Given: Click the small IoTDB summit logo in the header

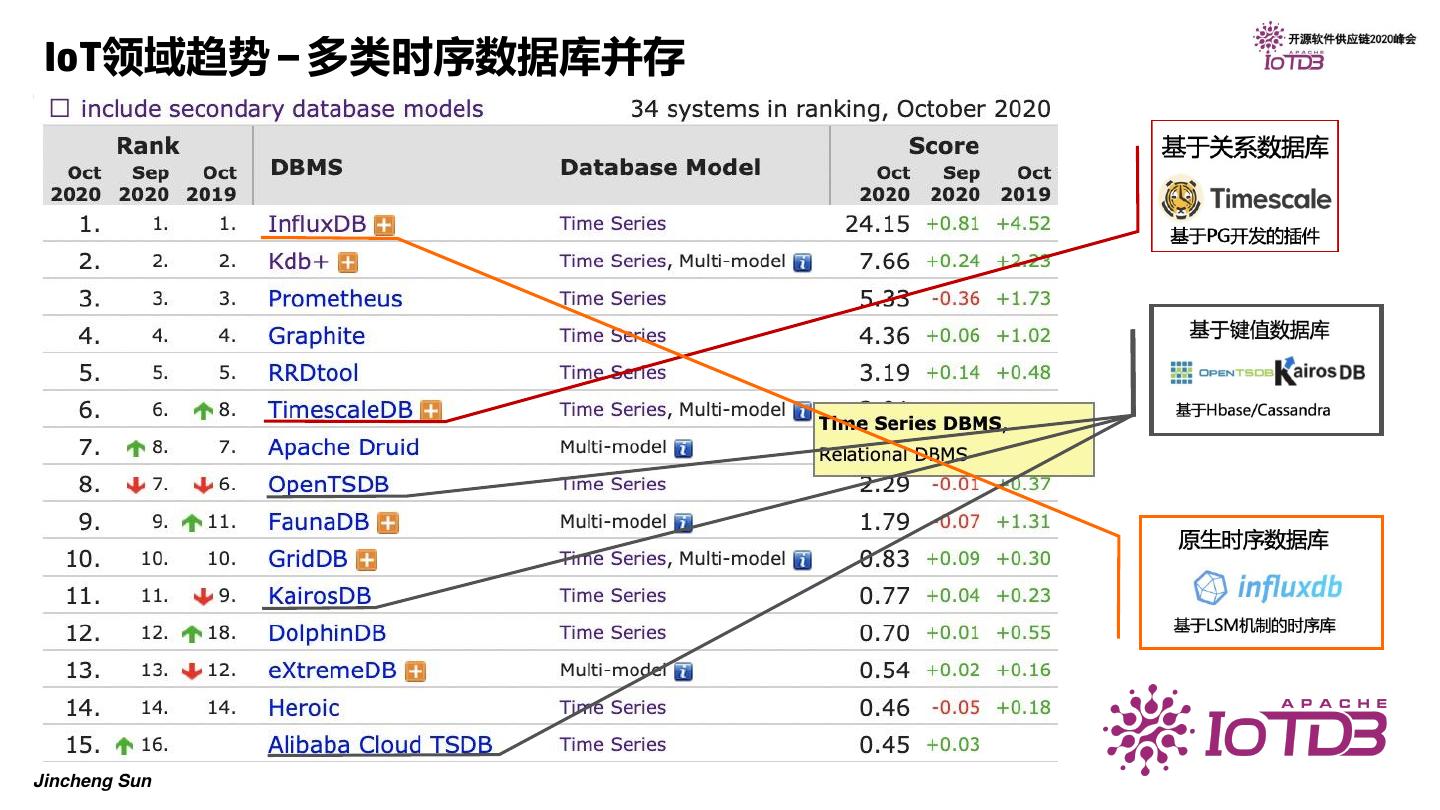Looking at the screenshot, I should 1290,48.
